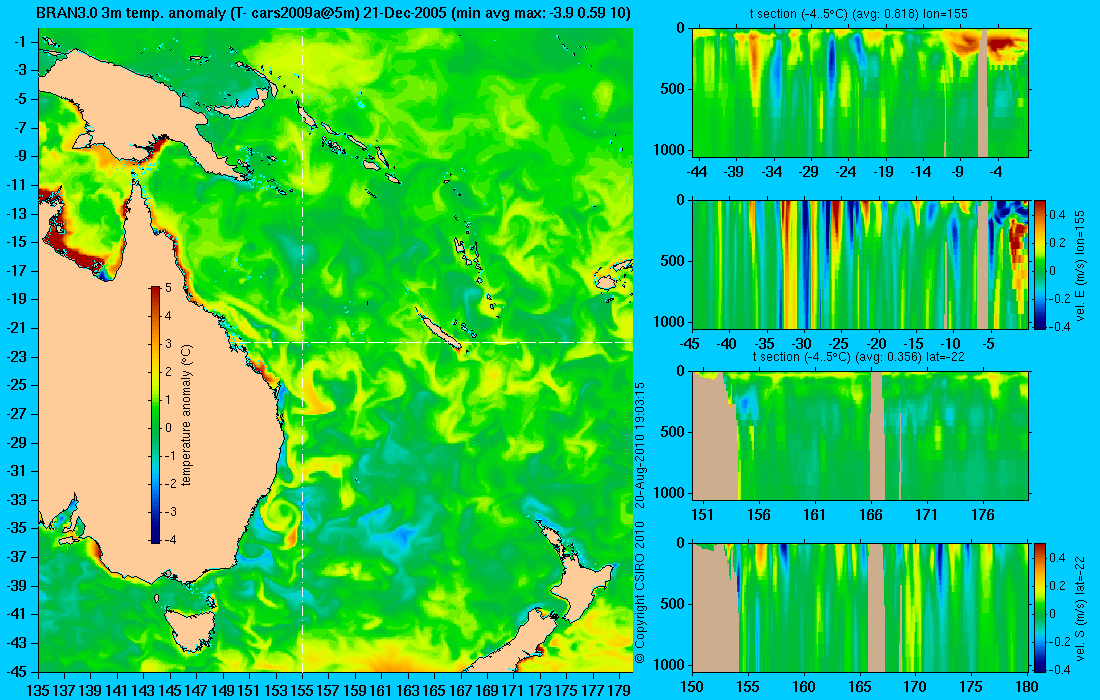This screenshot has width=1100, height=700.
Task: Click New Zealand's North Island on the map
Action: pyautogui.click(x=577, y=572)
